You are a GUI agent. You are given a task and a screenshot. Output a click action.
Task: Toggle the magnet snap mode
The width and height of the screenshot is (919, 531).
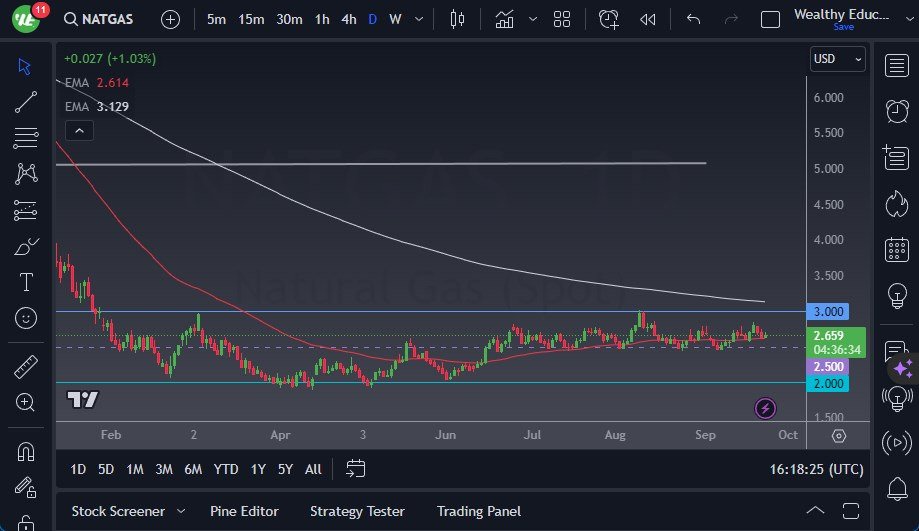click(26, 451)
